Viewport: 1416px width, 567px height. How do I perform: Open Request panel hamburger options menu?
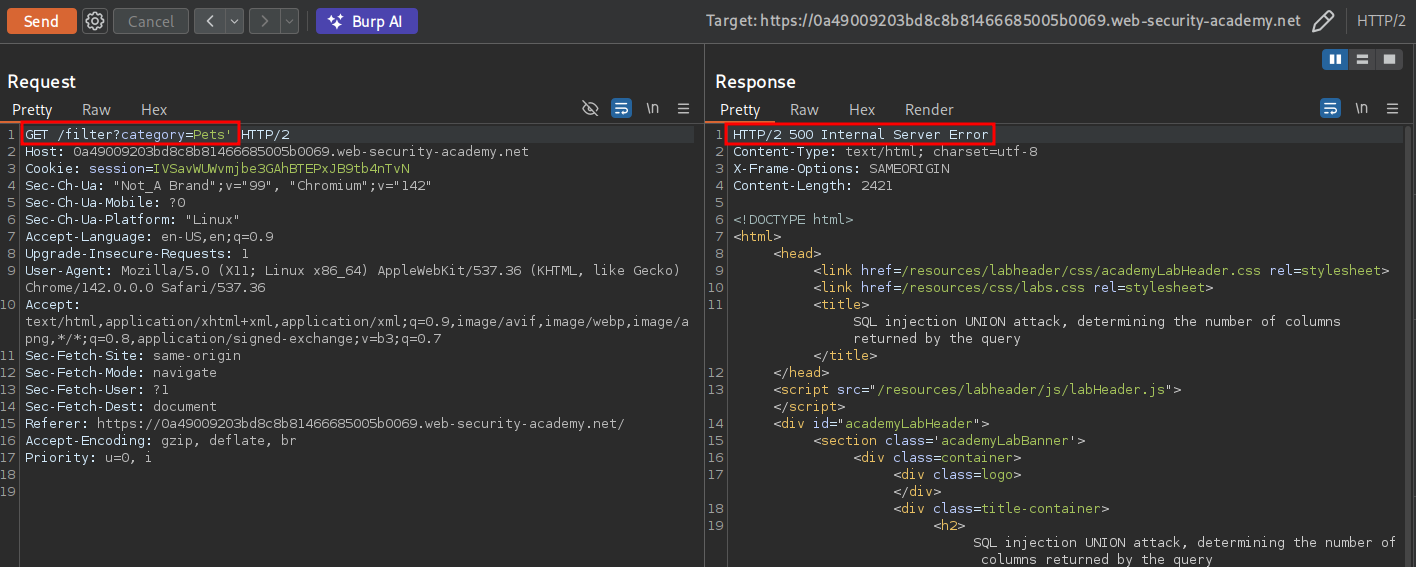(x=684, y=108)
